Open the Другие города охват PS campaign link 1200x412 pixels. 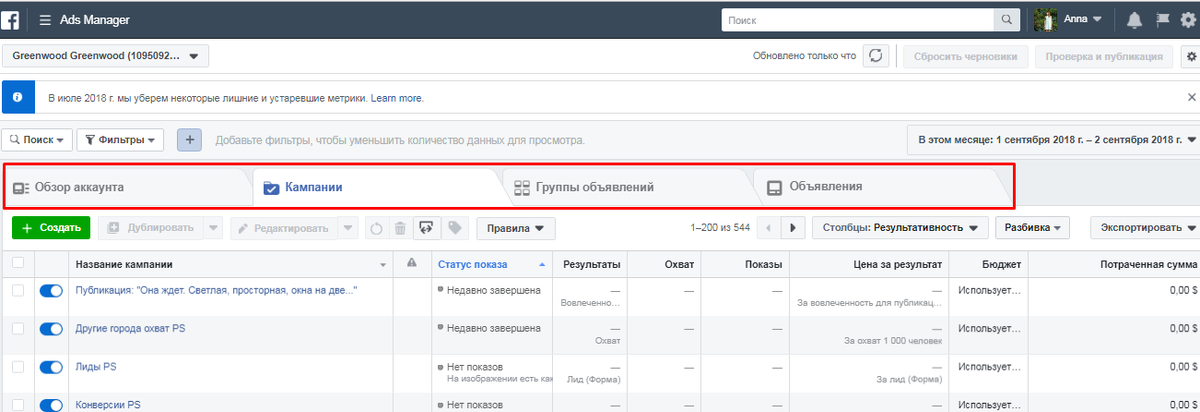(131, 328)
